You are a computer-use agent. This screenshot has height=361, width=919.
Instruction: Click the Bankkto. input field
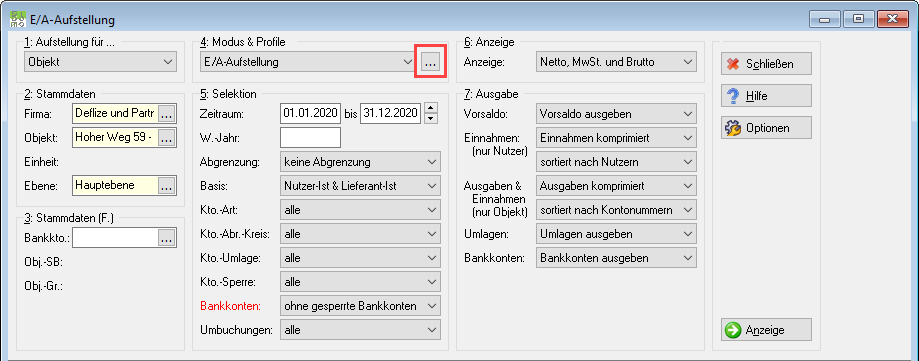pos(115,238)
